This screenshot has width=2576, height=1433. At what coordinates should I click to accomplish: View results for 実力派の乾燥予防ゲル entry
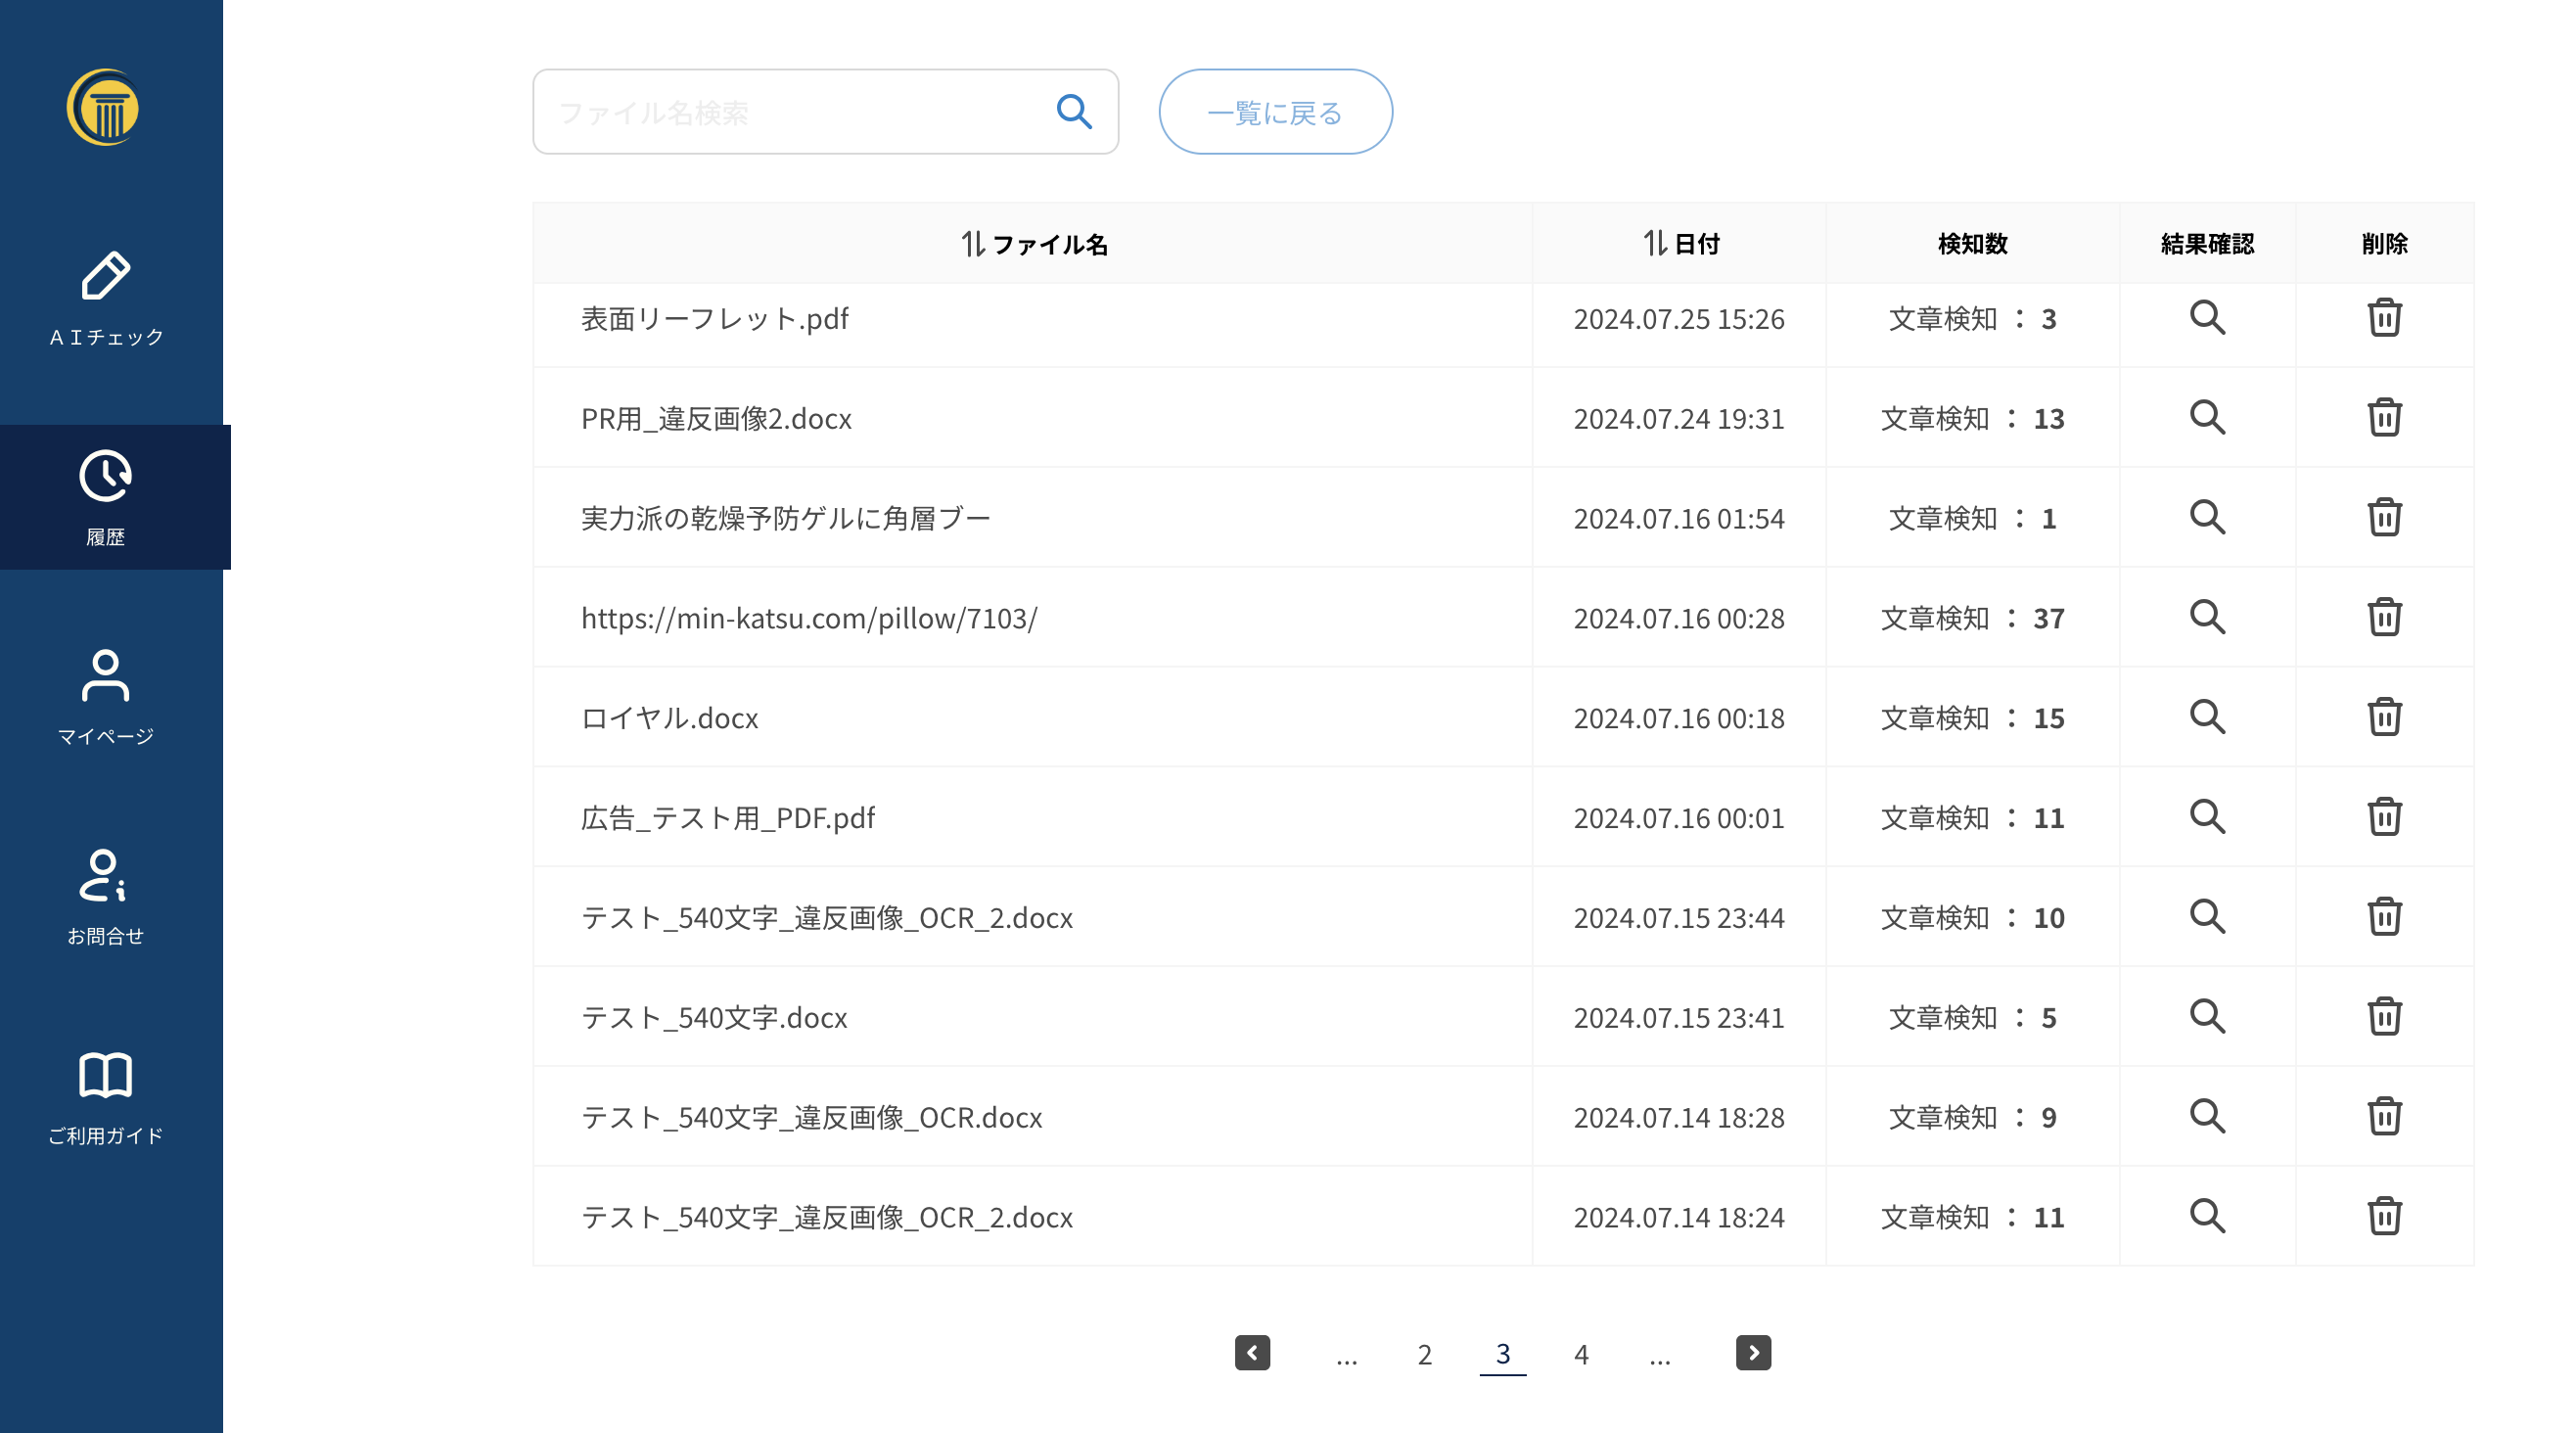2207,518
